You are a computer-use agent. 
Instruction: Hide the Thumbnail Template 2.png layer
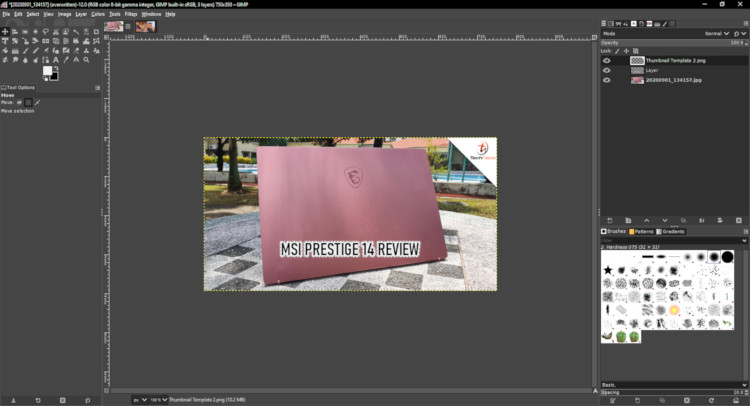point(607,61)
